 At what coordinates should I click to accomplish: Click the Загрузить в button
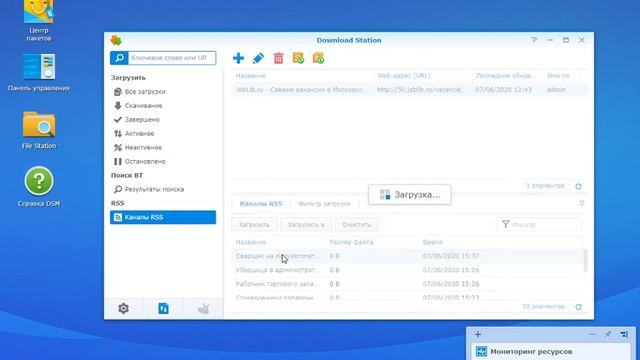coord(306,224)
